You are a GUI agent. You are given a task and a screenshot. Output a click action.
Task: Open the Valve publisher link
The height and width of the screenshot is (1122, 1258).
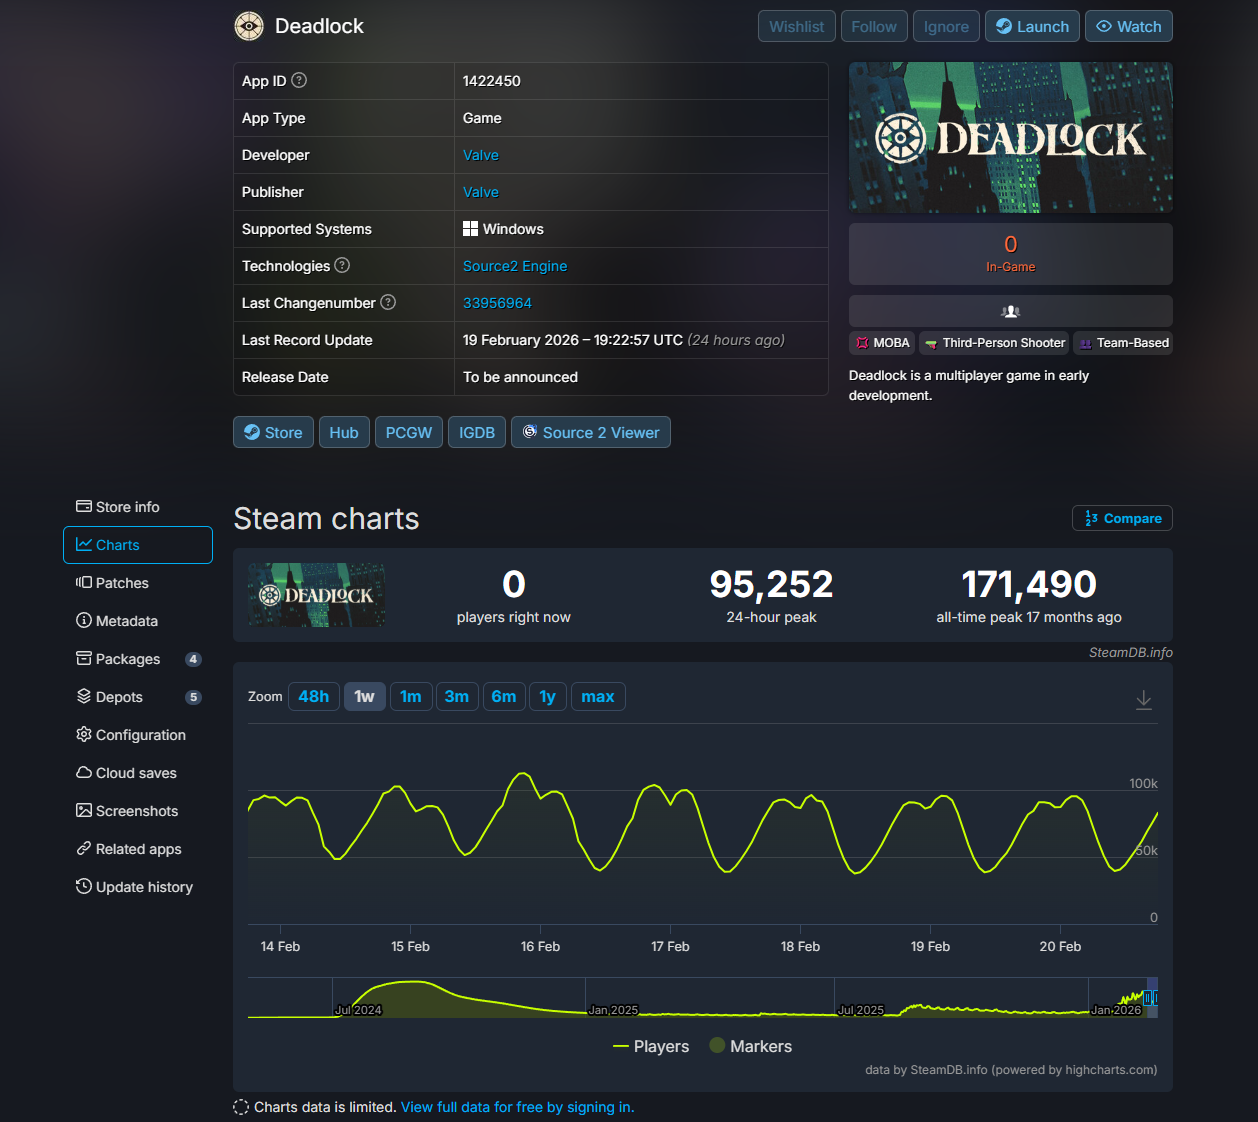point(481,192)
